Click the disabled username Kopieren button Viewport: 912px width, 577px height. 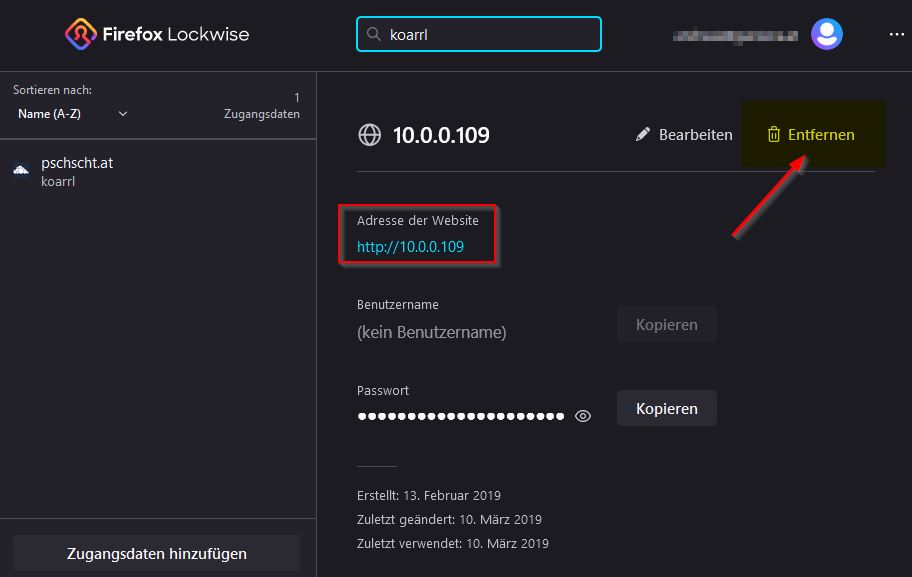click(x=666, y=324)
